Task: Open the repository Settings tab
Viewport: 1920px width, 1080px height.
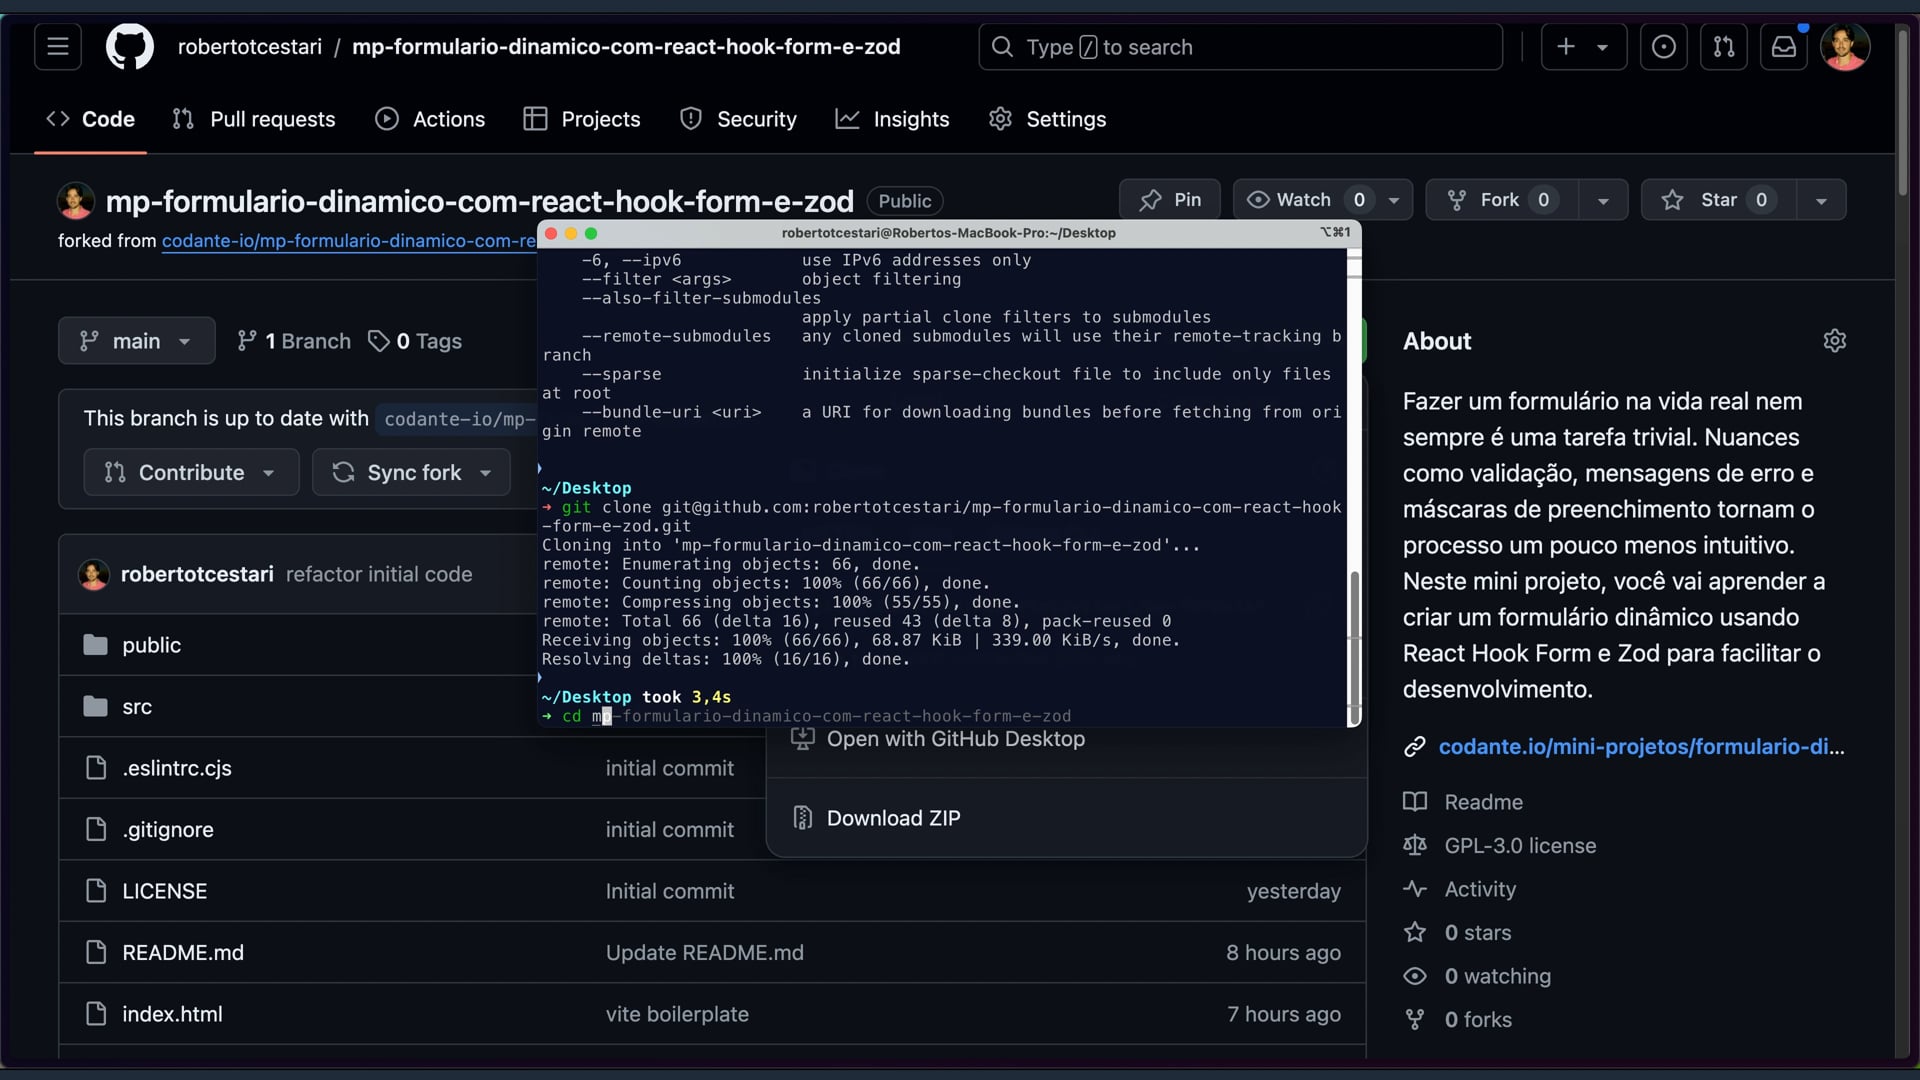Action: coord(1047,119)
